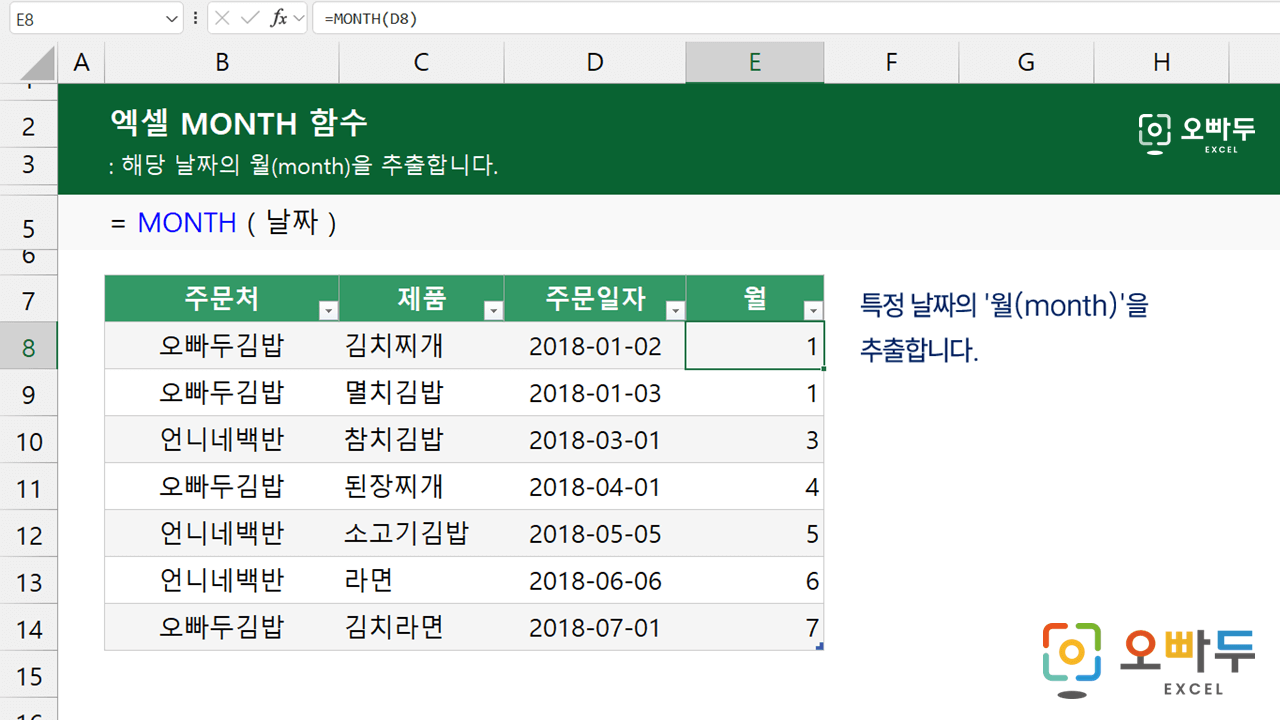The height and width of the screenshot is (720, 1280).
Task: Click the 제품 table header cell
Action: click(421, 299)
